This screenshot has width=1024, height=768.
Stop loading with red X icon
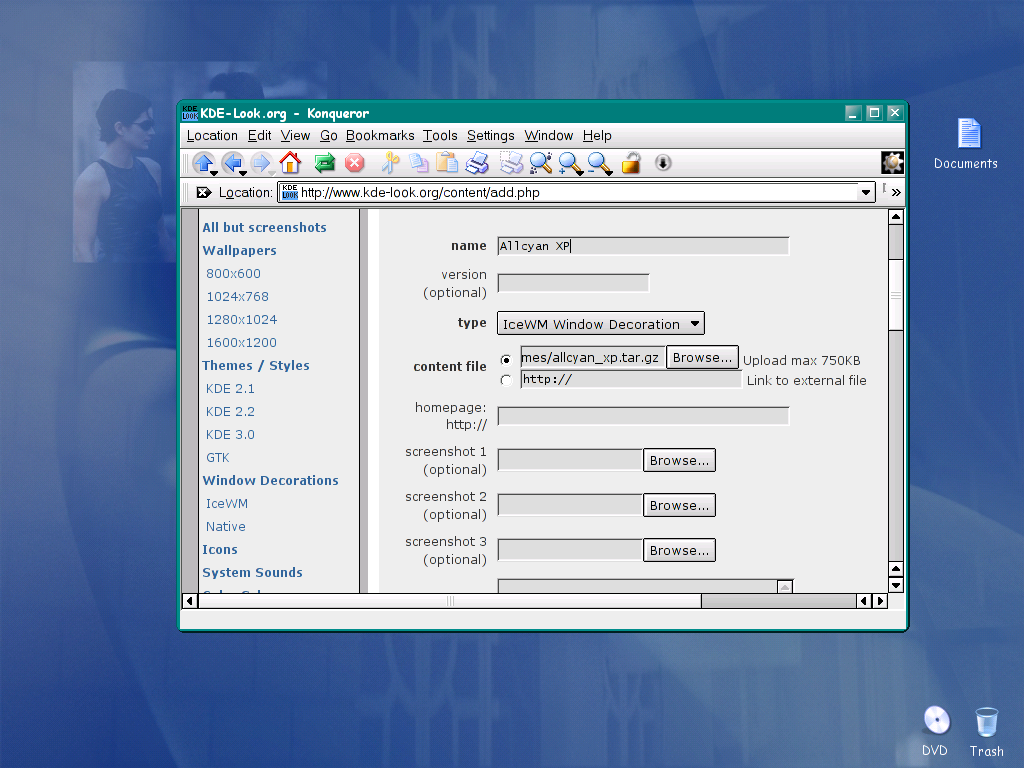click(x=354, y=163)
